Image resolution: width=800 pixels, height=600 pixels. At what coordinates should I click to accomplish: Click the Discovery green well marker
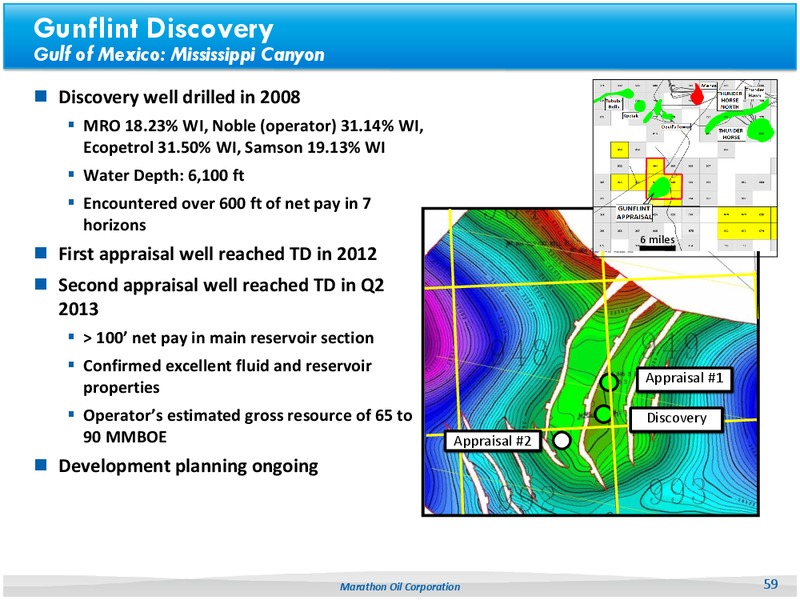click(603, 414)
